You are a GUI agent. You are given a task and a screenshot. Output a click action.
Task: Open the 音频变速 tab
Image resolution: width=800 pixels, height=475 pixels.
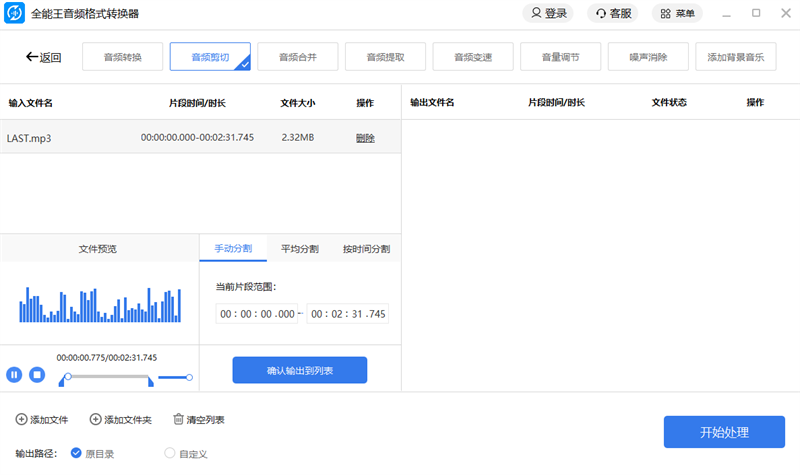(x=473, y=57)
